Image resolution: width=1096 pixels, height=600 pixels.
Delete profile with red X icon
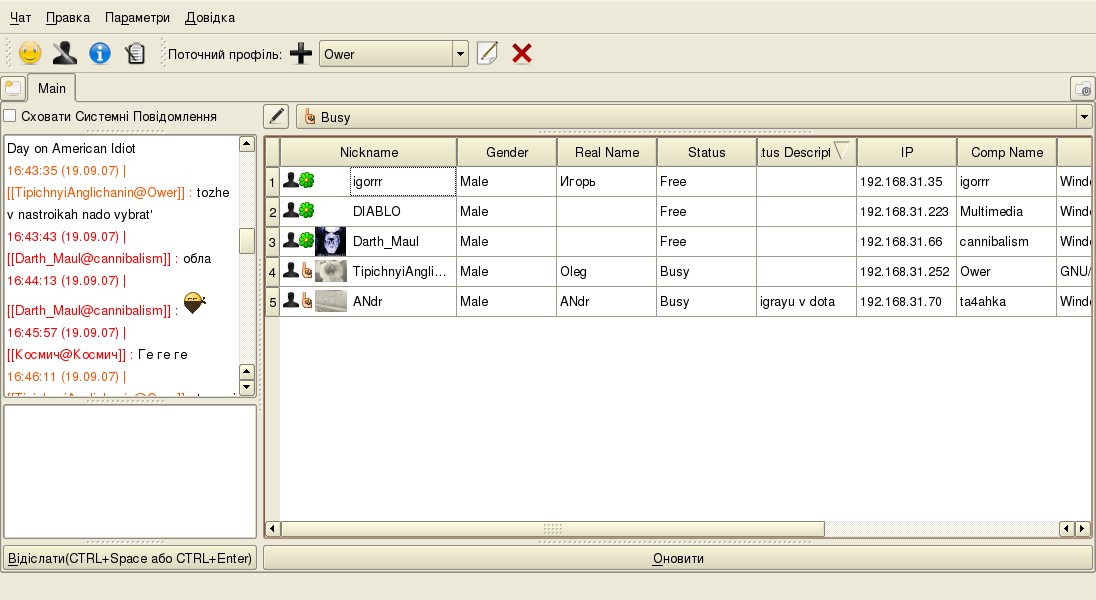point(521,54)
